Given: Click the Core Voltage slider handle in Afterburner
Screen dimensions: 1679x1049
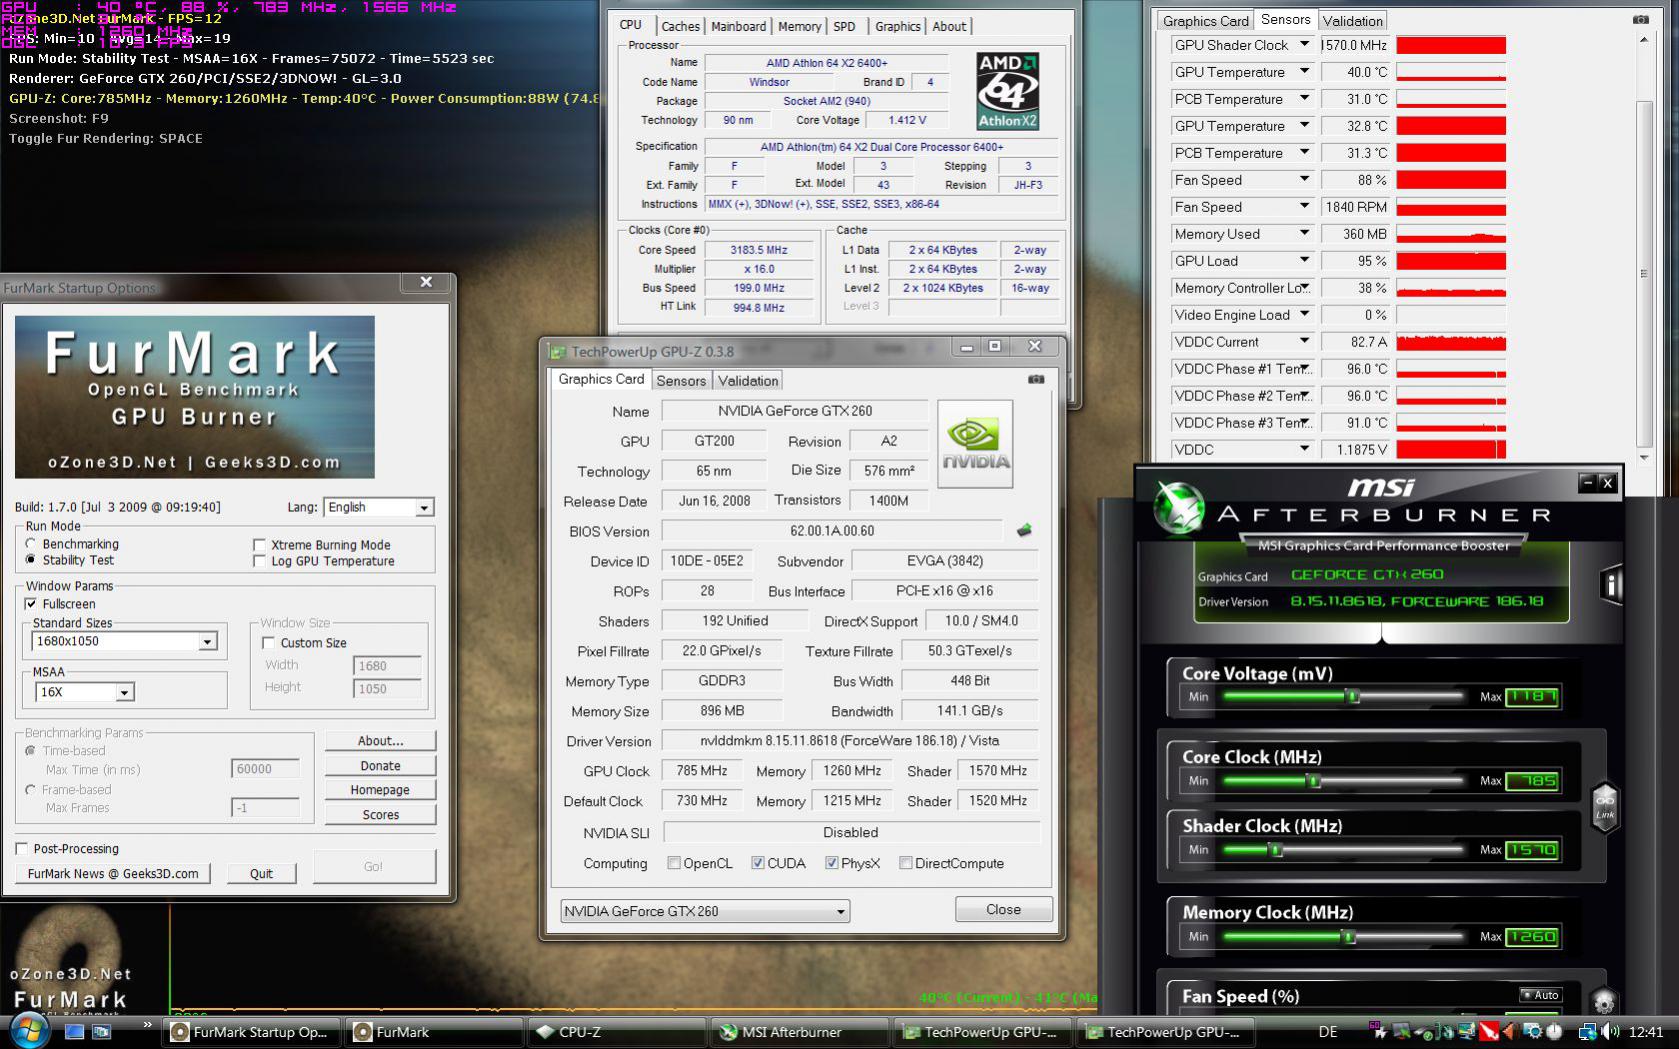Looking at the screenshot, I should click(x=1352, y=696).
